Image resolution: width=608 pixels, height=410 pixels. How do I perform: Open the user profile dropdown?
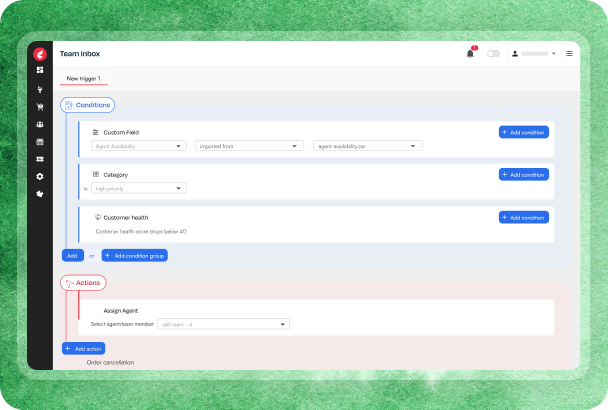(533, 53)
